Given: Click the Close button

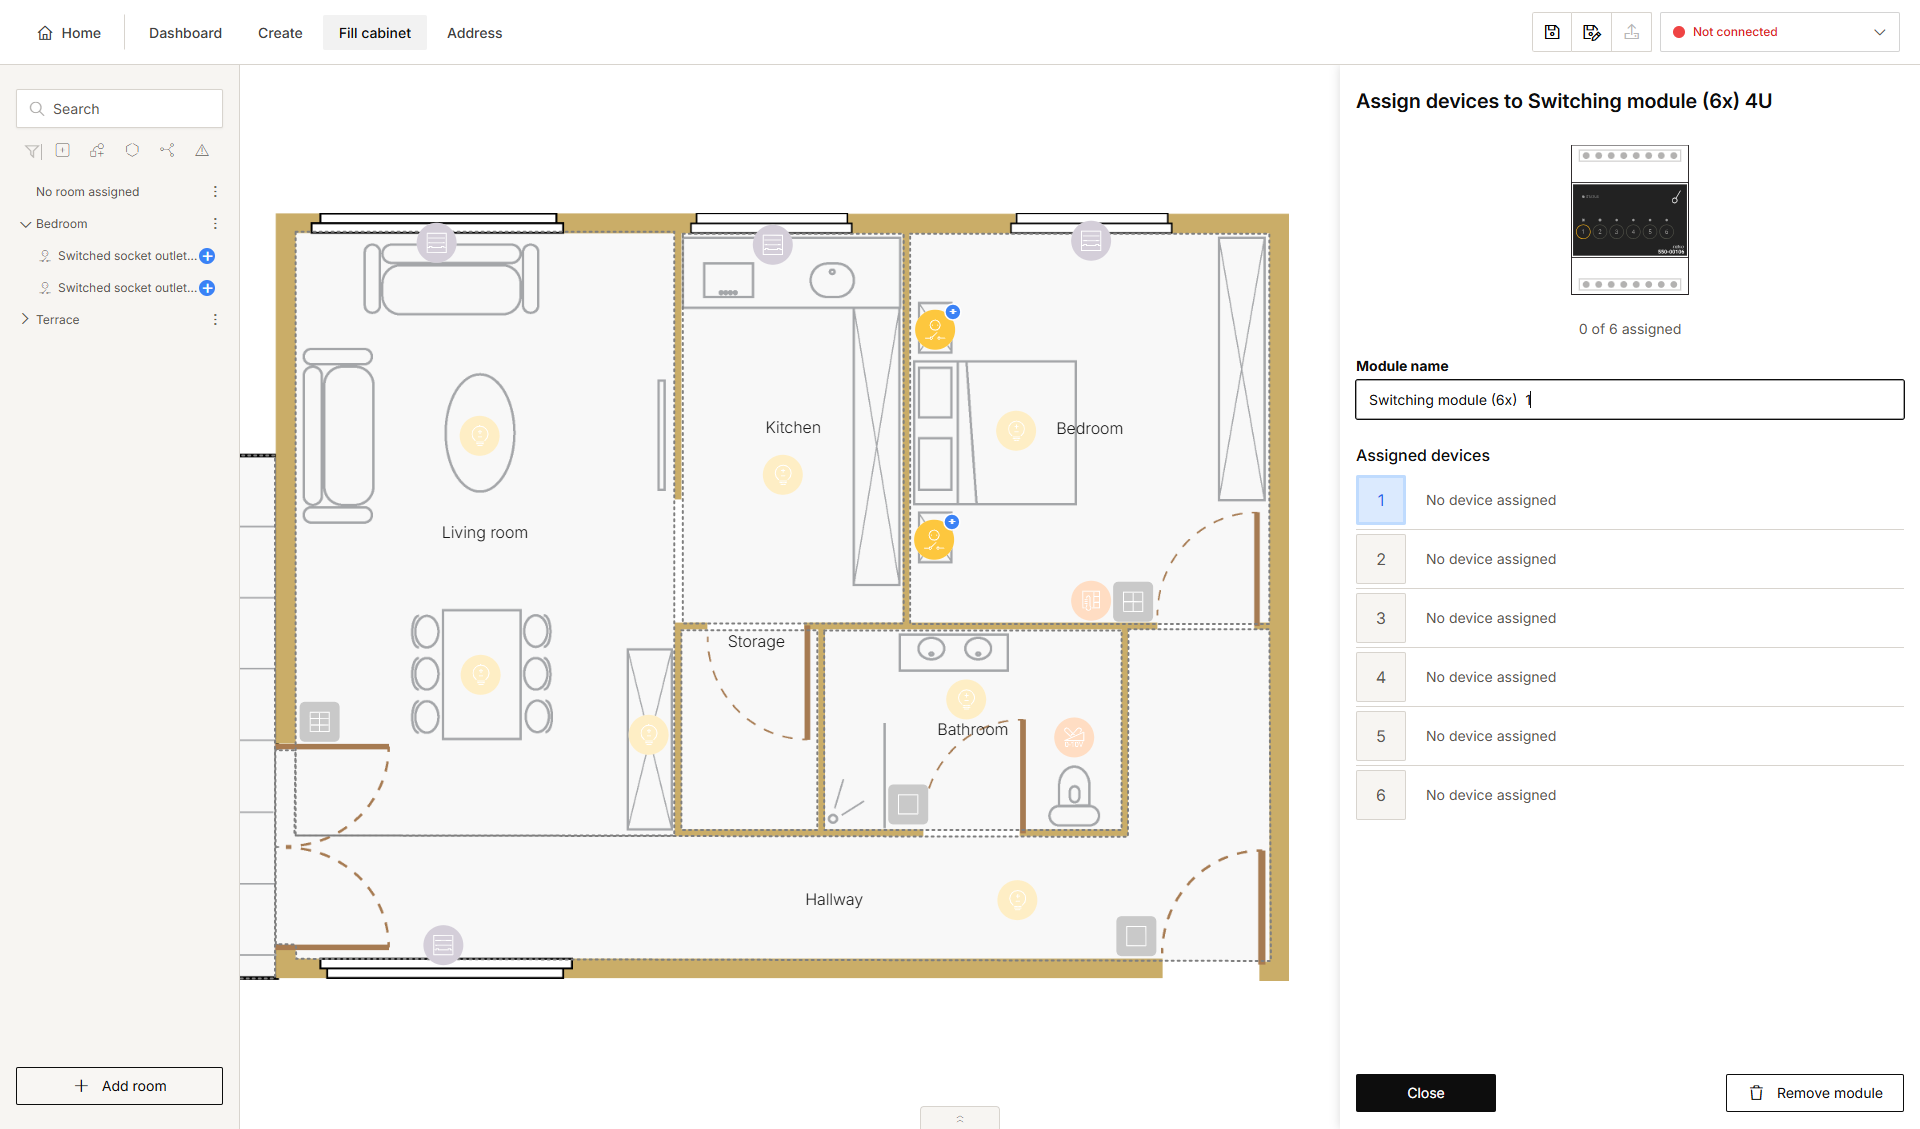Looking at the screenshot, I should 1426,1093.
